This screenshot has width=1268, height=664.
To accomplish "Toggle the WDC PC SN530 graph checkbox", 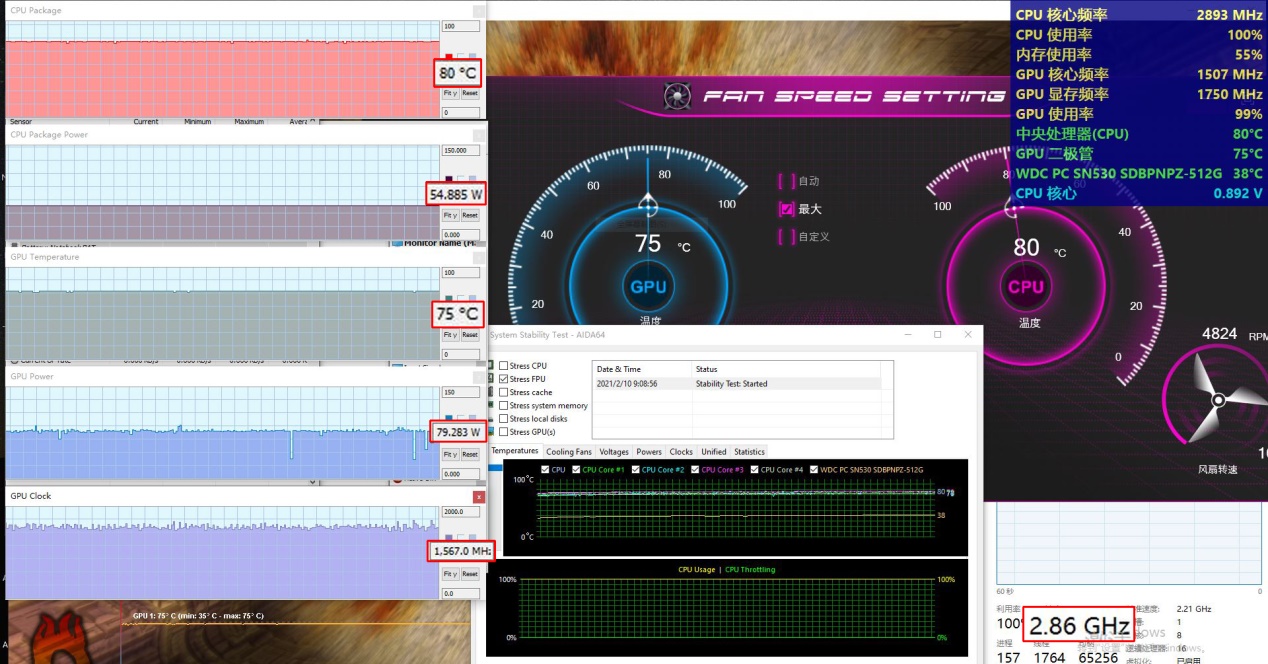I will 814,469.
